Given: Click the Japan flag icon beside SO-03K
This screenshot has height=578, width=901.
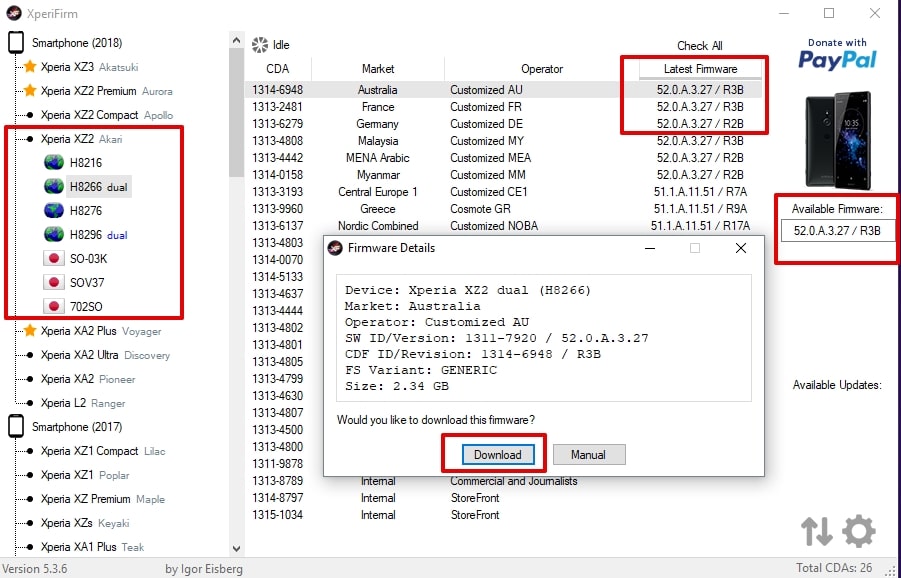Looking at the screenshot, I should (x=54, y=259).
